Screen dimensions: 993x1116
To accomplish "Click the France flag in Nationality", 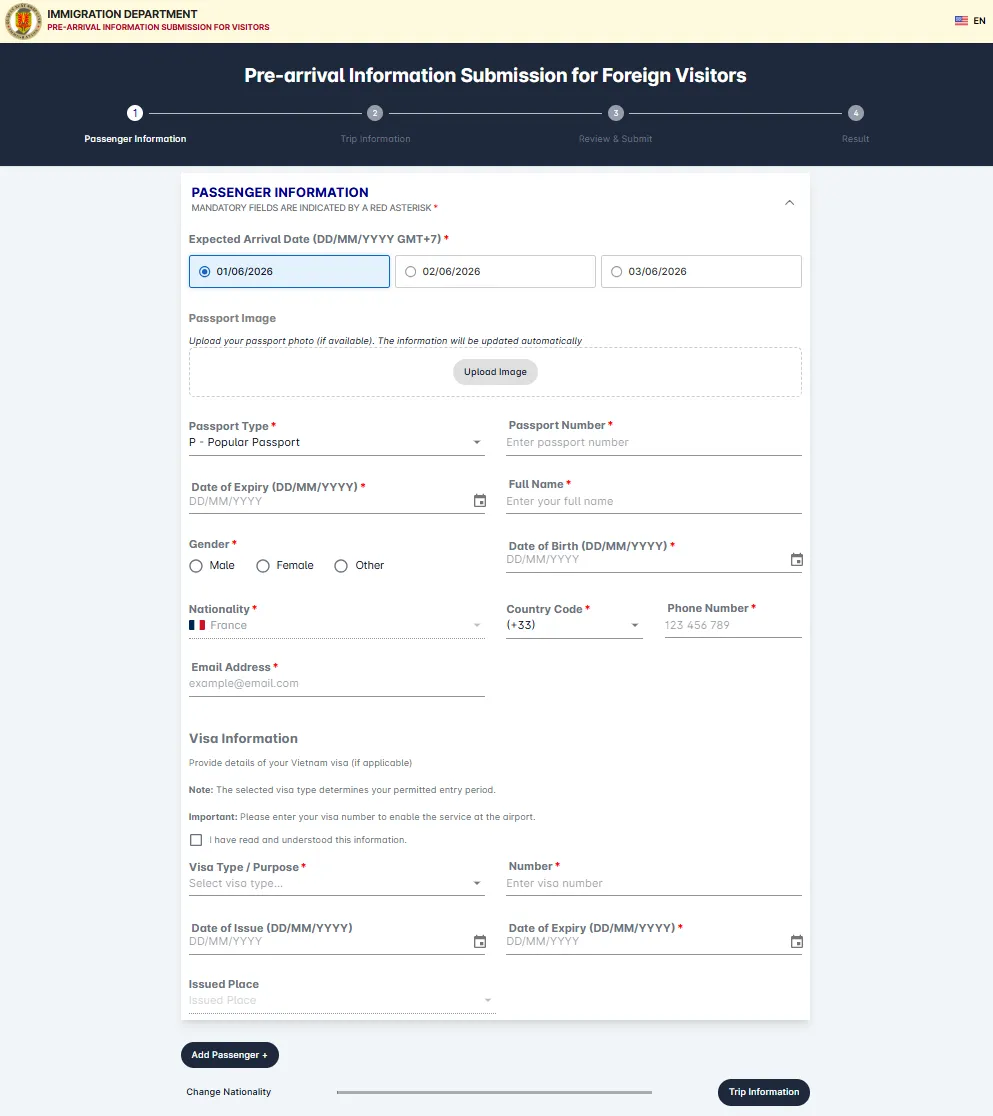I will tap(197, 625).
